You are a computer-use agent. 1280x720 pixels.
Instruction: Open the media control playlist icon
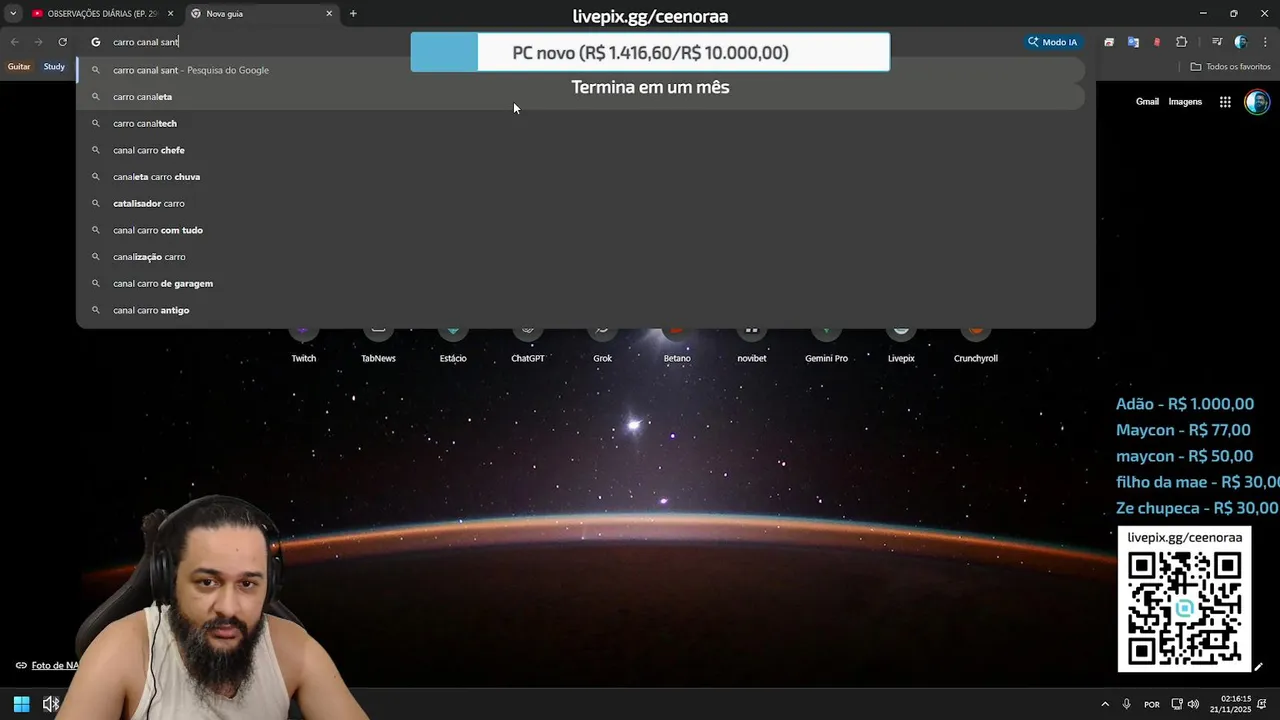(x=1217, y=42)
